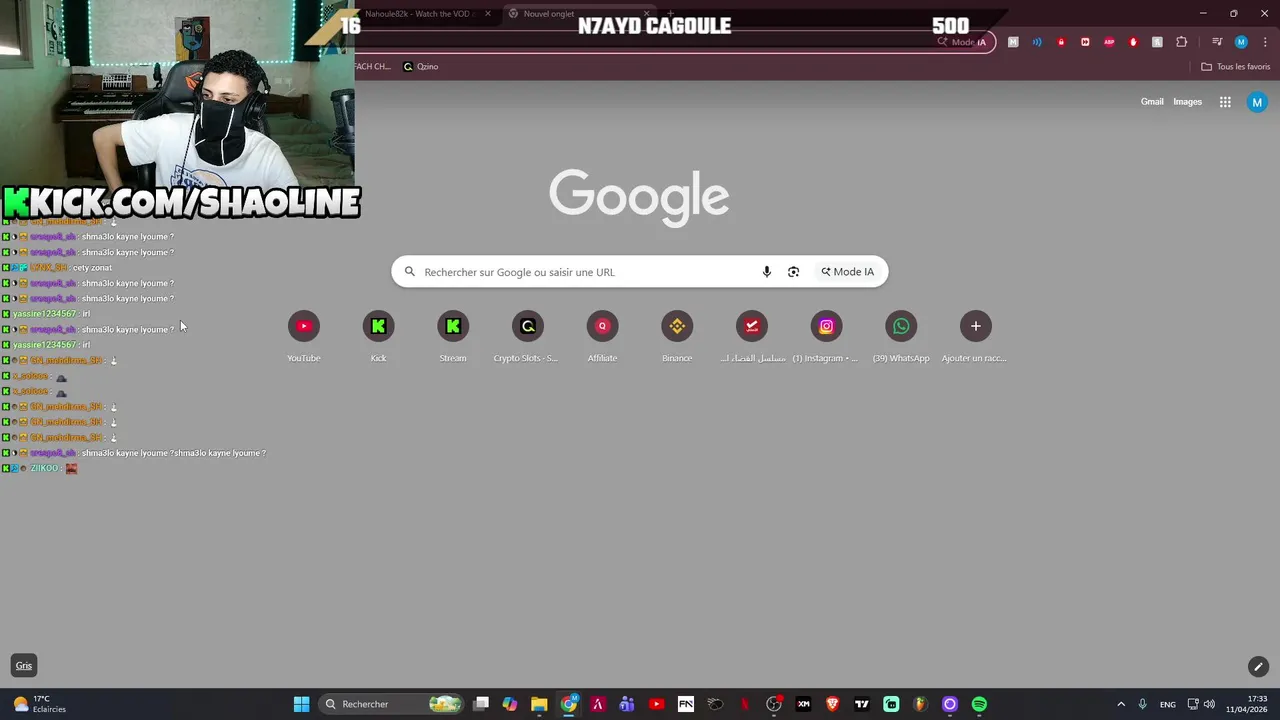Open the Qzino bookmark

(421, 66)
